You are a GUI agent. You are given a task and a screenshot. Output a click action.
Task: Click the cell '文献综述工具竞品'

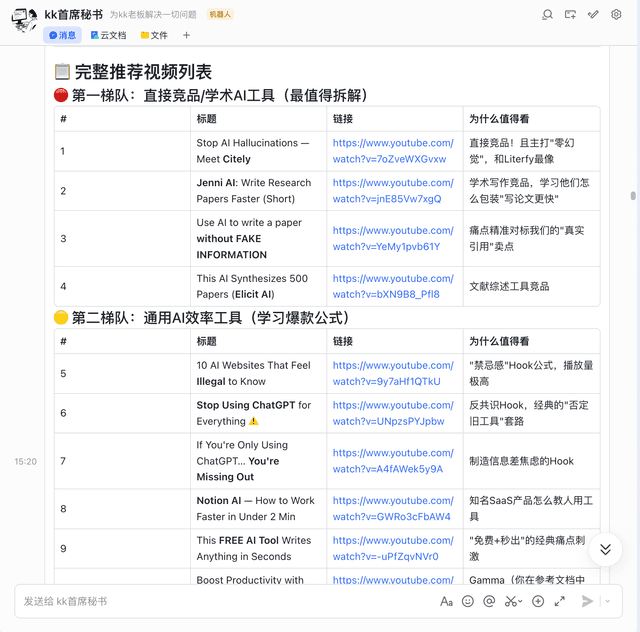click(509, 286)
